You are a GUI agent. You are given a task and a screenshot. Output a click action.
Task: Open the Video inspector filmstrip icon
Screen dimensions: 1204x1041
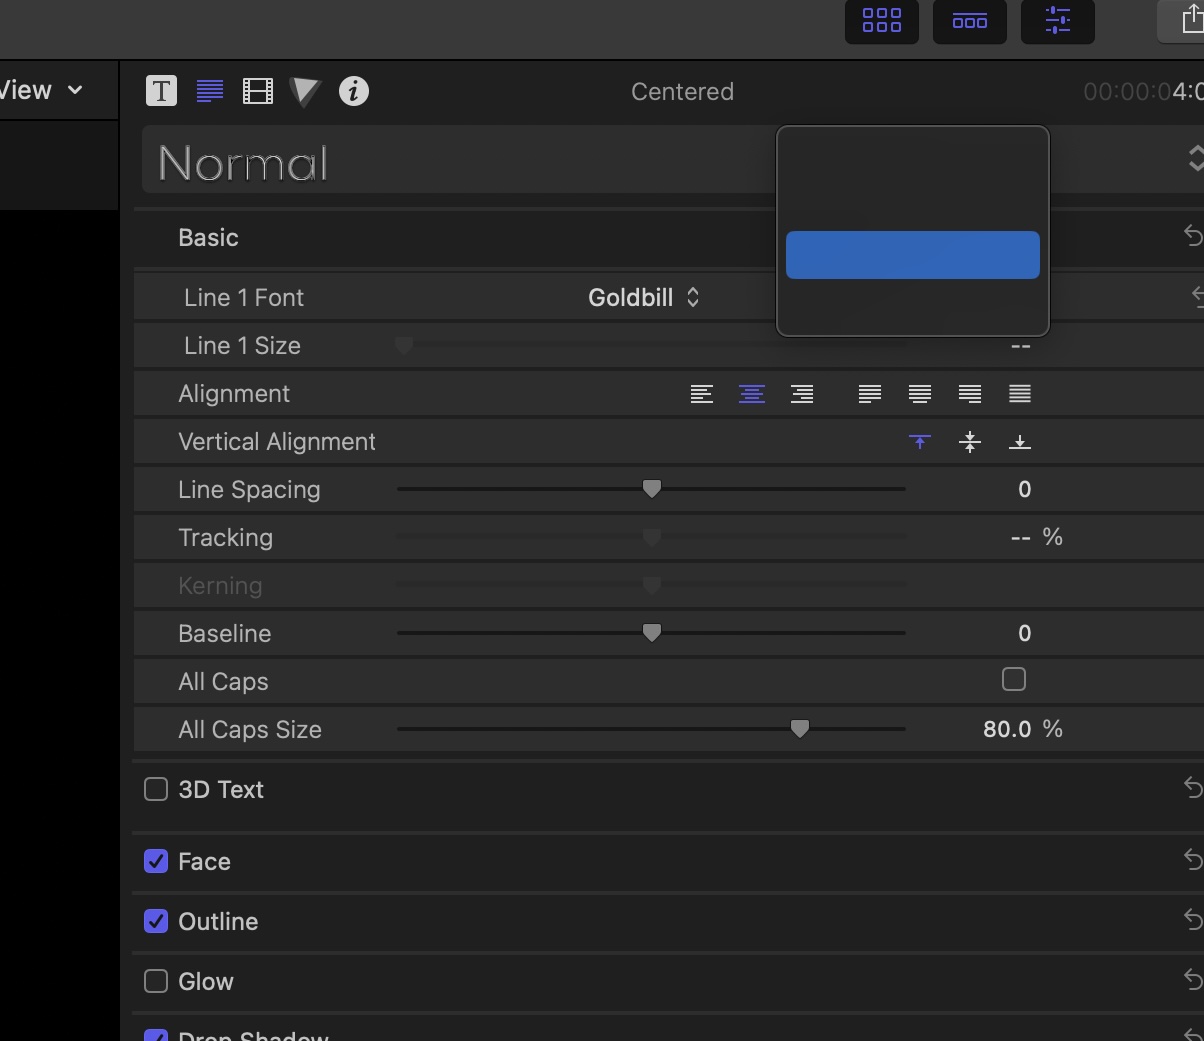tap(257, 91)
